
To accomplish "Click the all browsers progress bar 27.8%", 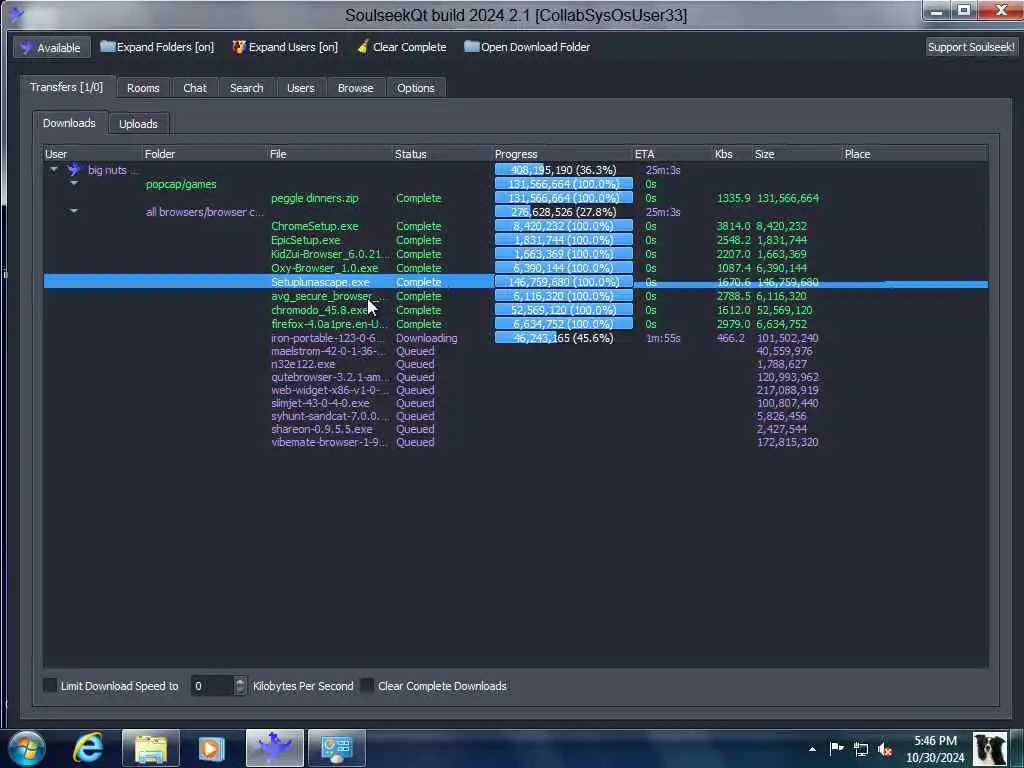I will [x=564, y=212].
